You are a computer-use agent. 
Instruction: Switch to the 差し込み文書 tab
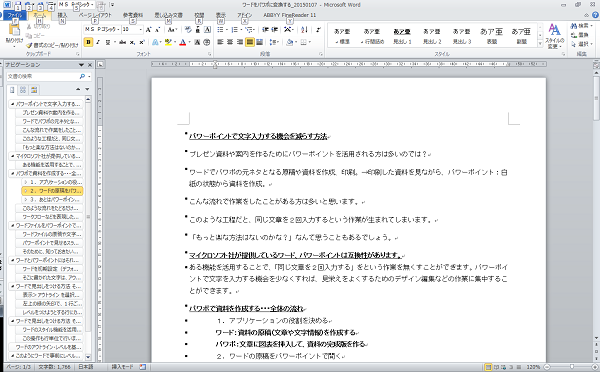click(x=168, y=15)
